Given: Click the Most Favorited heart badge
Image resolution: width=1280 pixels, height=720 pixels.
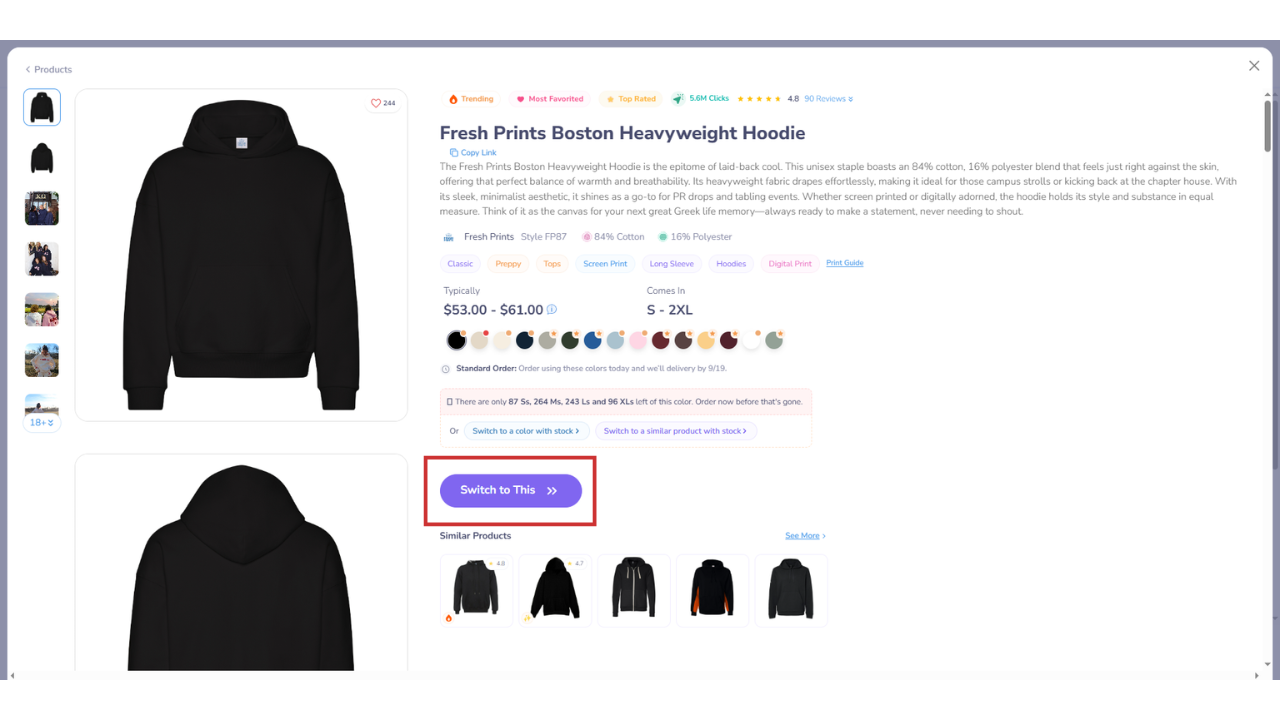Looking at the screenshot, I should [x=550, y=99].
